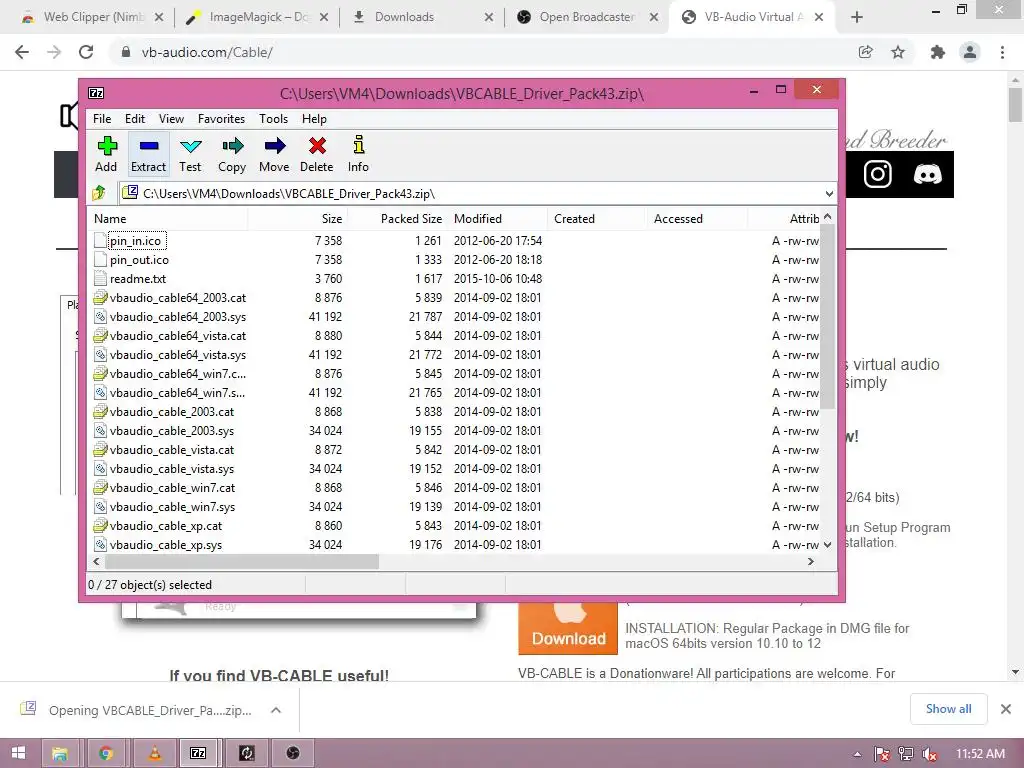Click the muted volume tray icon
The height and width of the screenshot is (768, 1024).
(930, 754)
